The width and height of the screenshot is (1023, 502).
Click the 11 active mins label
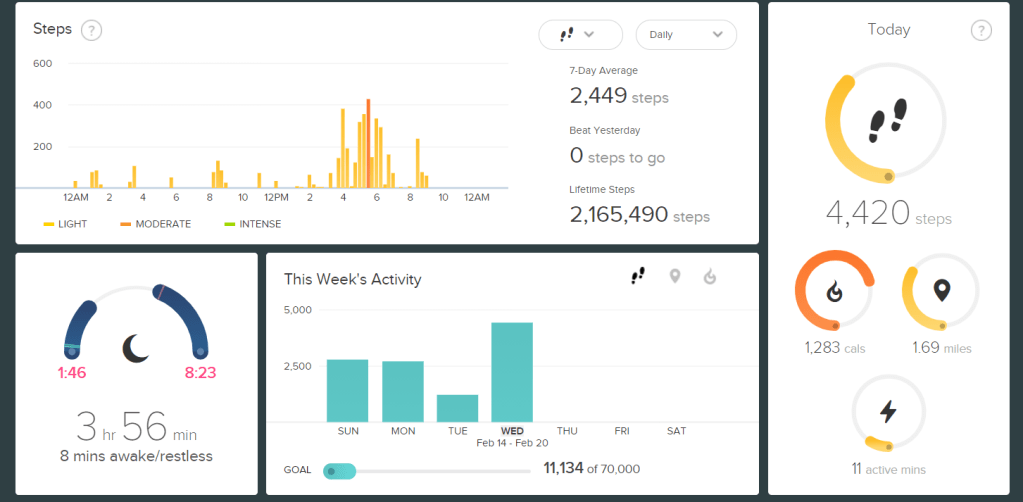point(888,469)
